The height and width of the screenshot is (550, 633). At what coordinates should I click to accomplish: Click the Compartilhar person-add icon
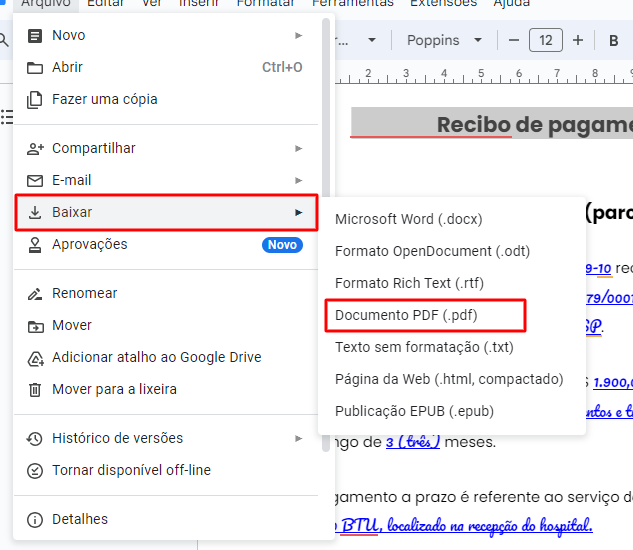click(x=35, y=149)
